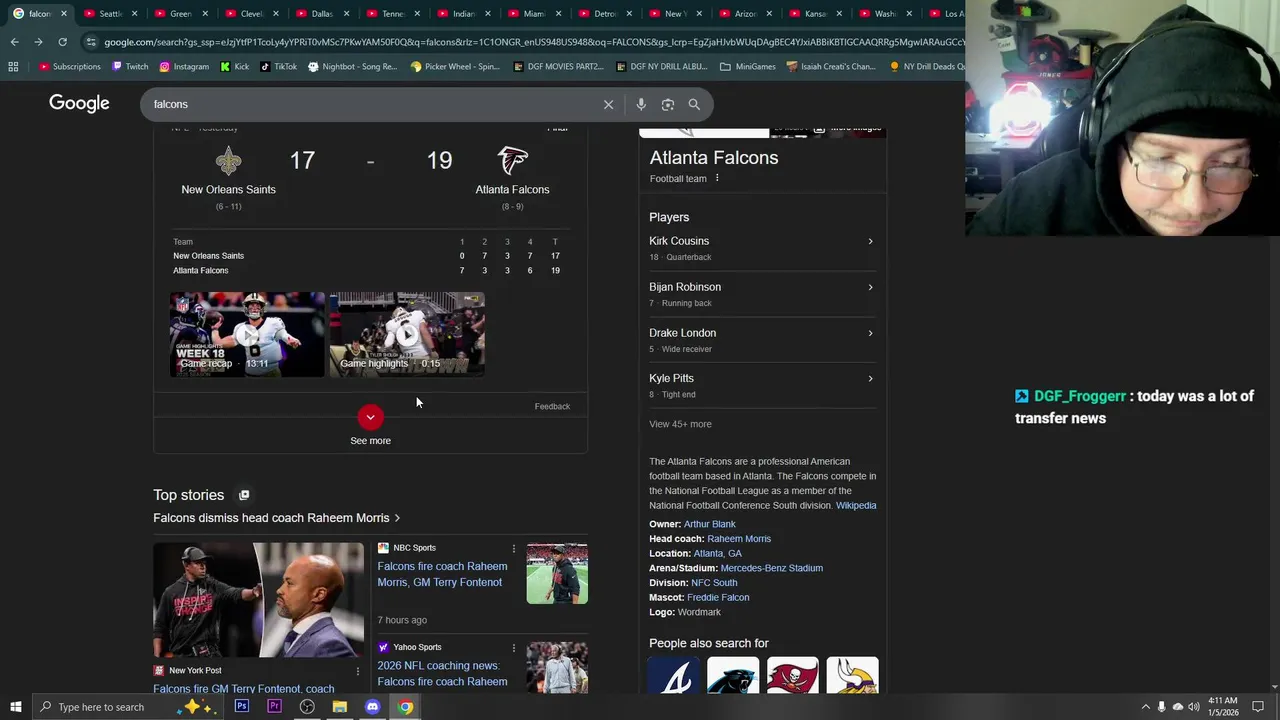The height and width of the screenshot is (720, 1280).
Task: Open the Atlanta Braves related search thumbnail
Action: click(675, 676)
